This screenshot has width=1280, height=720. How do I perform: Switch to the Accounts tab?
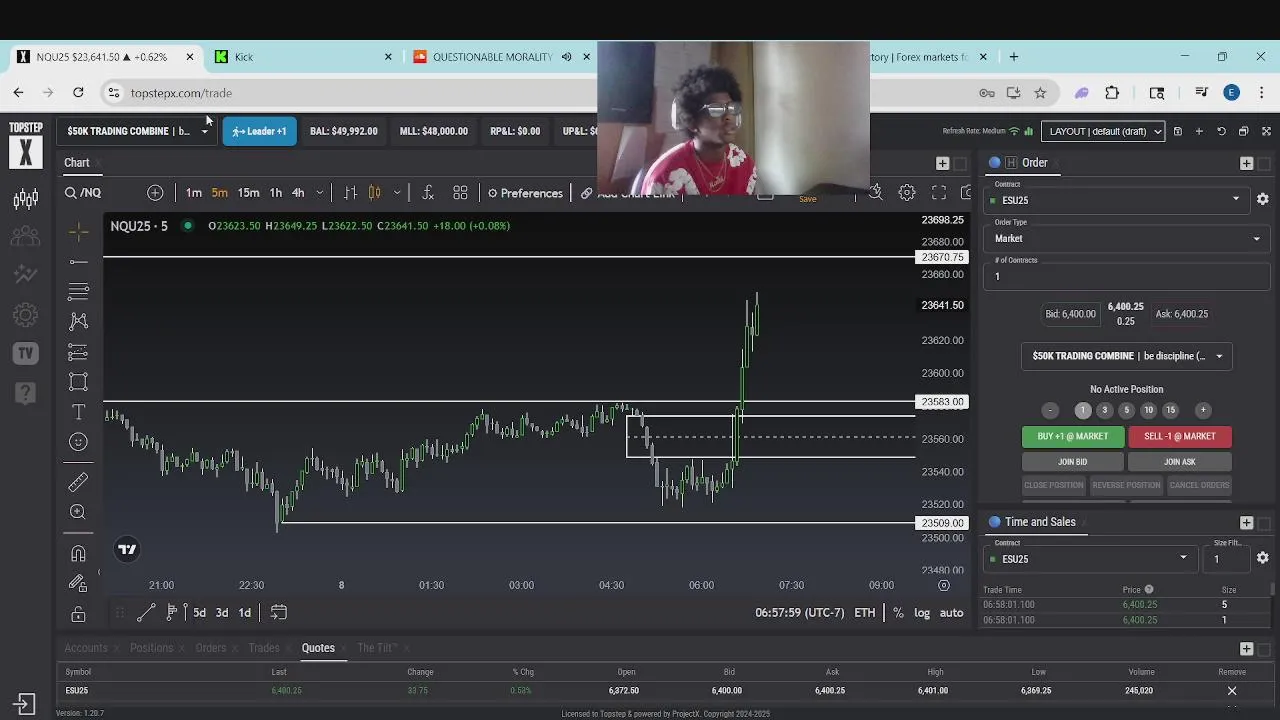86,648
